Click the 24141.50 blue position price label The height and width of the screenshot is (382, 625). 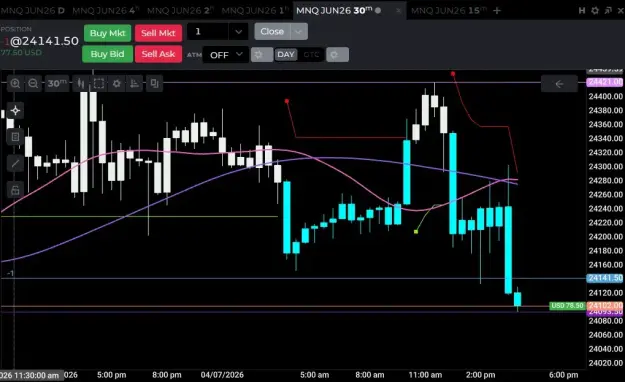tap(605, 278)
